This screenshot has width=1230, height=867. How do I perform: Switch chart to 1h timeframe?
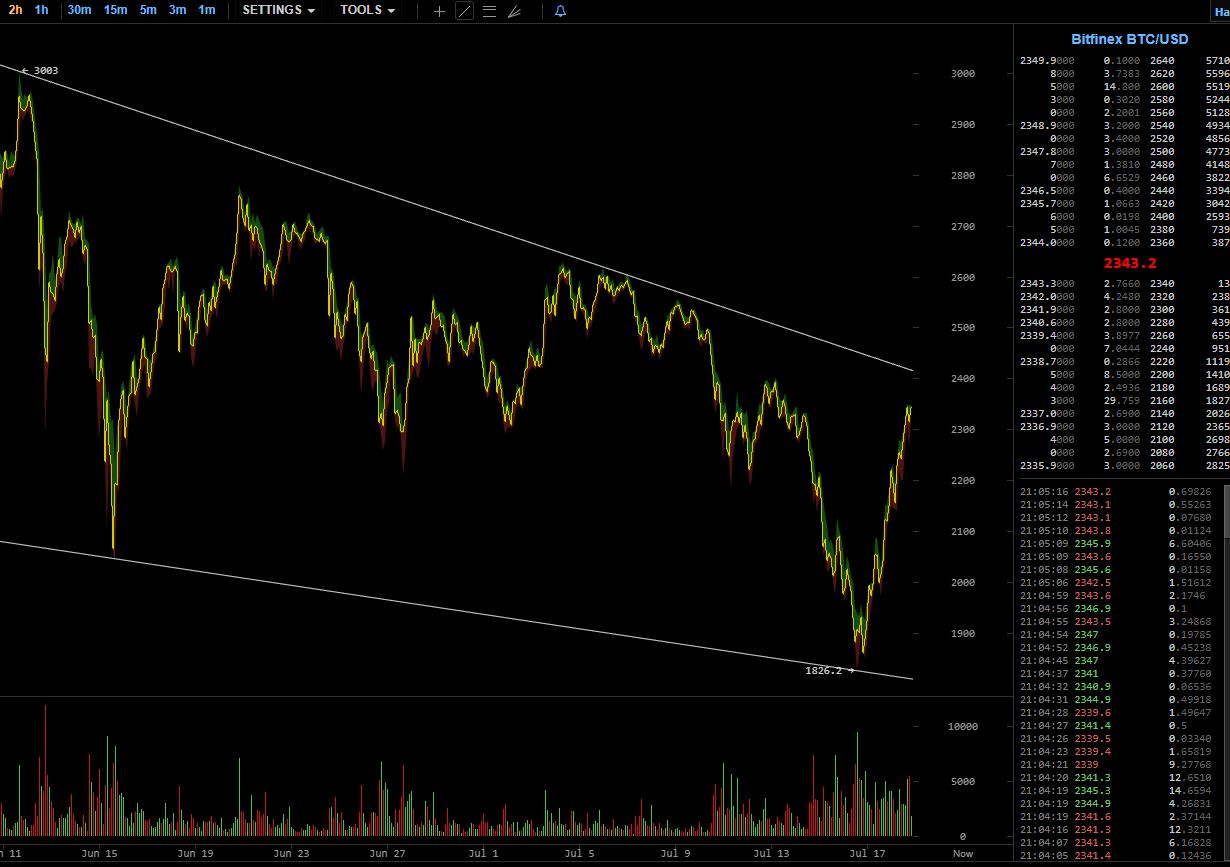[41, 10]
